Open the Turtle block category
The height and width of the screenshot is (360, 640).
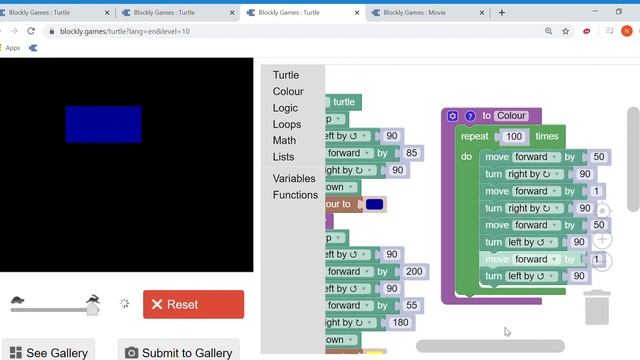pos(286,75)
